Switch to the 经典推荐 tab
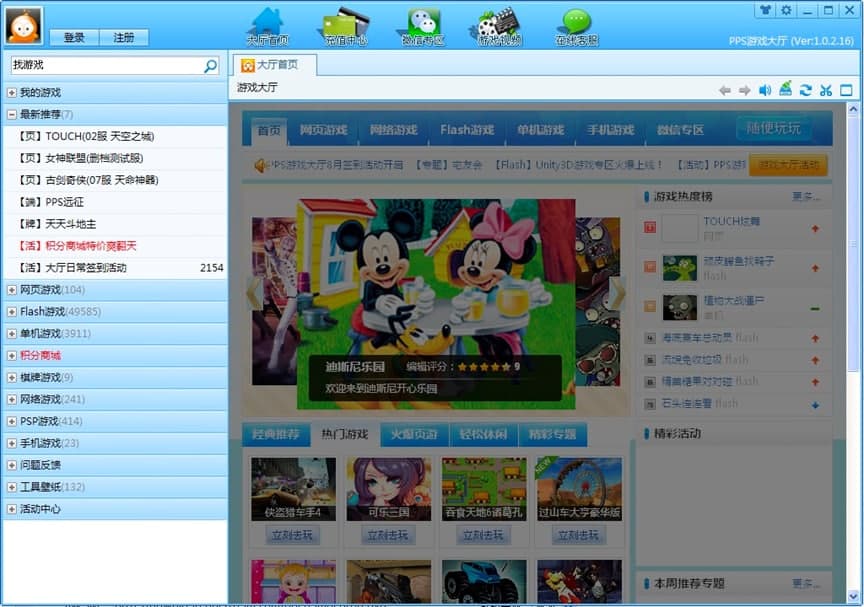 (x=276, y=435)
